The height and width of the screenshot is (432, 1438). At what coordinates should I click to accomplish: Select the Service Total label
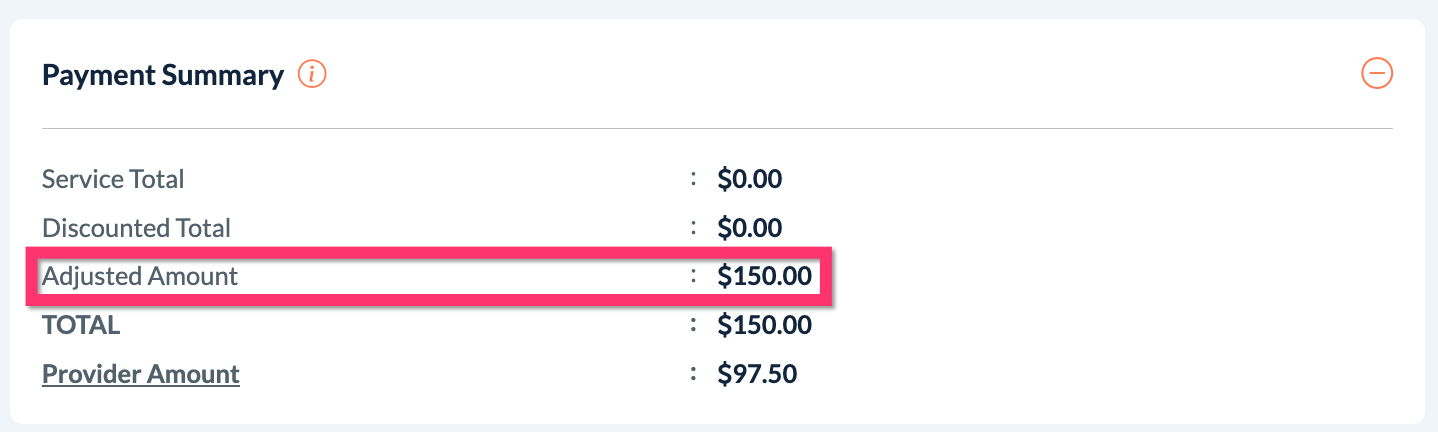[113, 179]
